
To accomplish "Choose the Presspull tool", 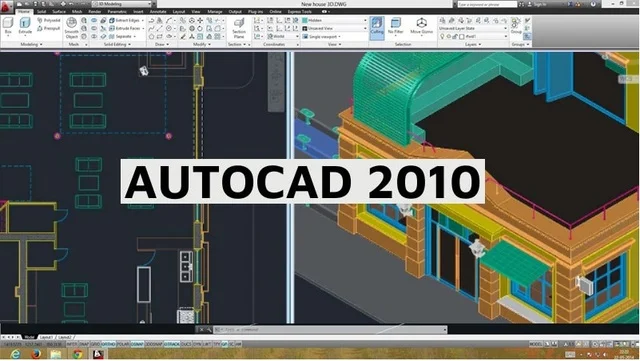I will pyautogui.click(x=49, y=29).
